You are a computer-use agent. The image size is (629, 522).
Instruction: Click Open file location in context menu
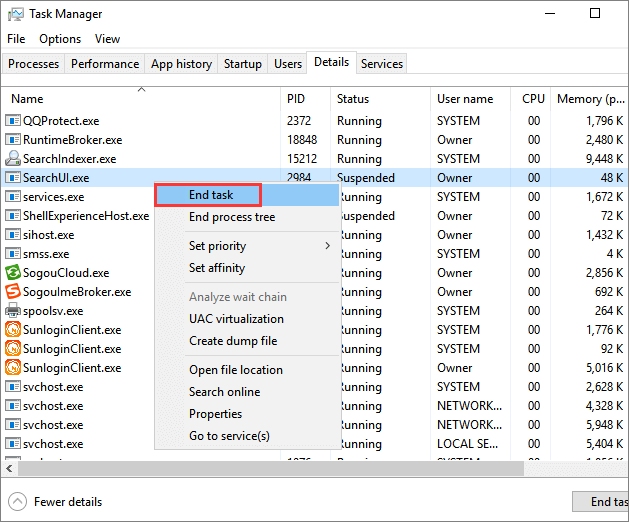(236, 370)
